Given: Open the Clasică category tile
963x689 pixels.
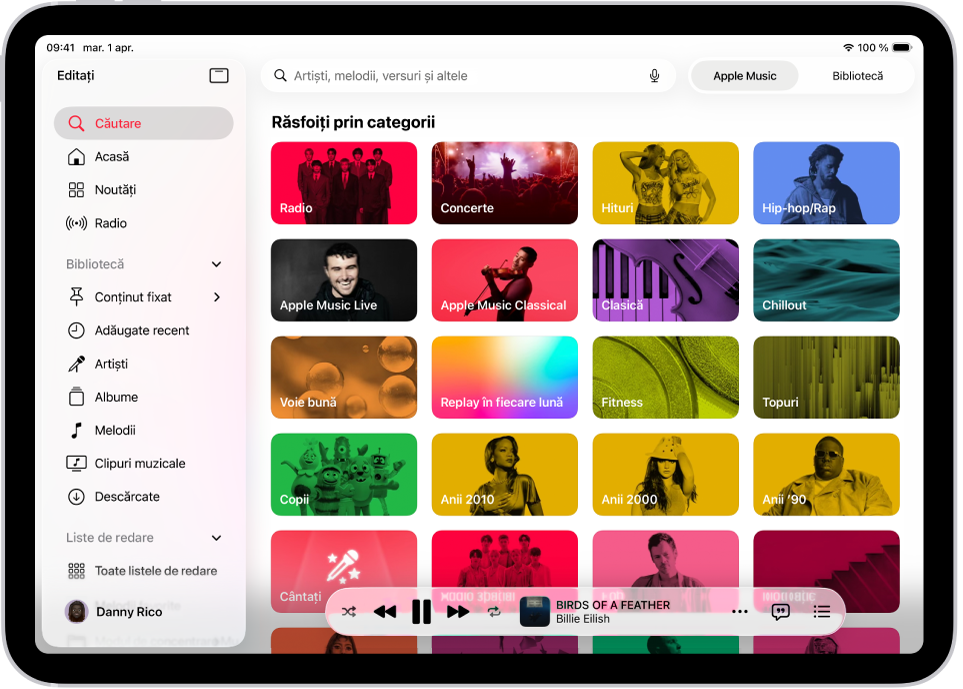Looking at the screenshot, I should coord(666,280).
